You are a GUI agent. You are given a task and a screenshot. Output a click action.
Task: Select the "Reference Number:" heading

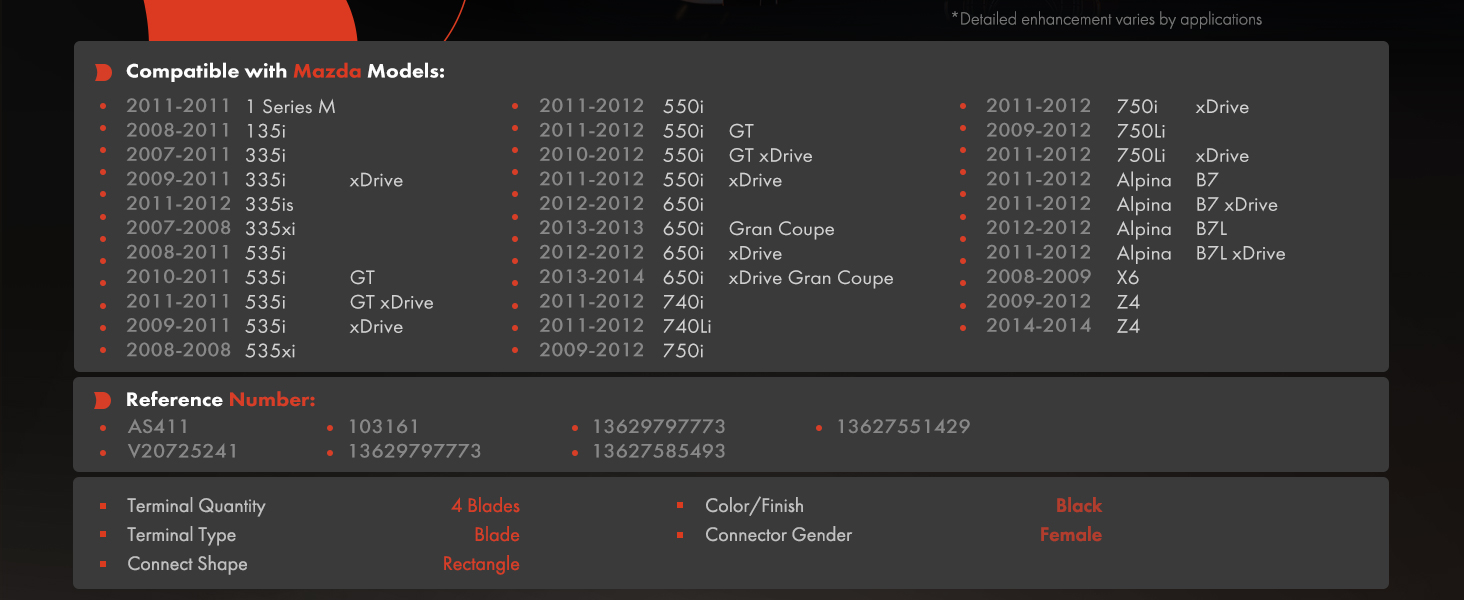tap(221, 400)
